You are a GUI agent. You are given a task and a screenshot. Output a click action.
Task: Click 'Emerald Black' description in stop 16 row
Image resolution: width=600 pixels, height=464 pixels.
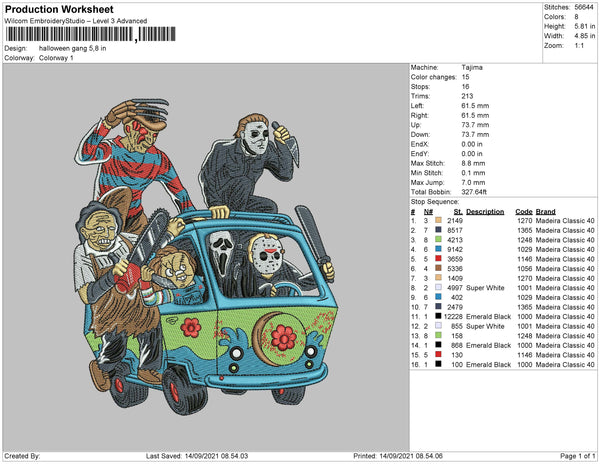(x=489, y=365)
